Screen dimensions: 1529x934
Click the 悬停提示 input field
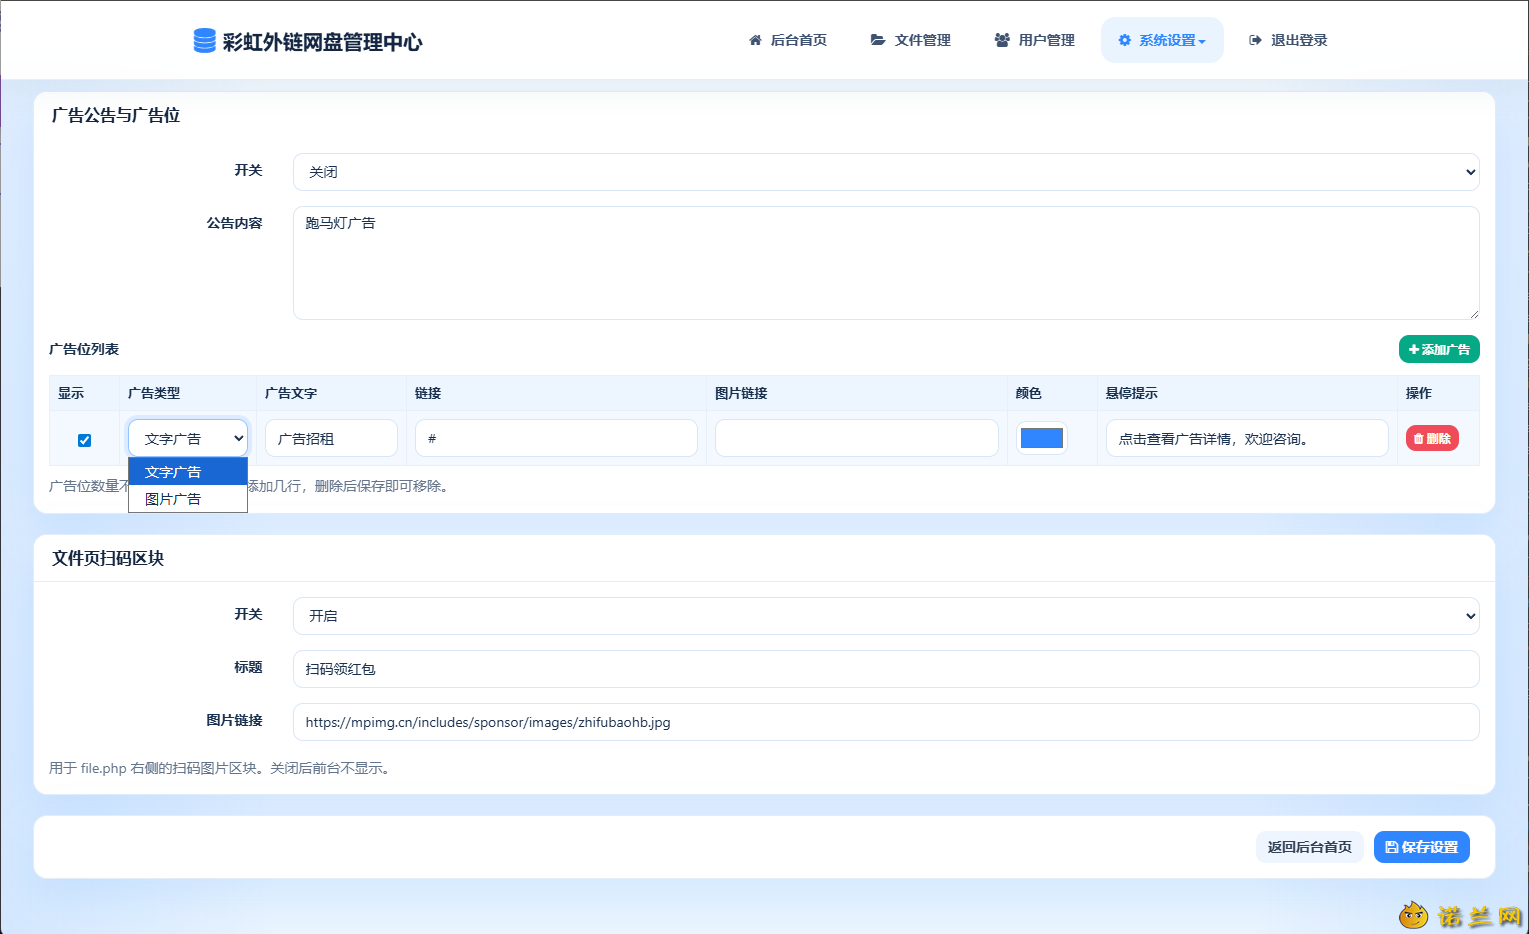tap(1247, 438)
